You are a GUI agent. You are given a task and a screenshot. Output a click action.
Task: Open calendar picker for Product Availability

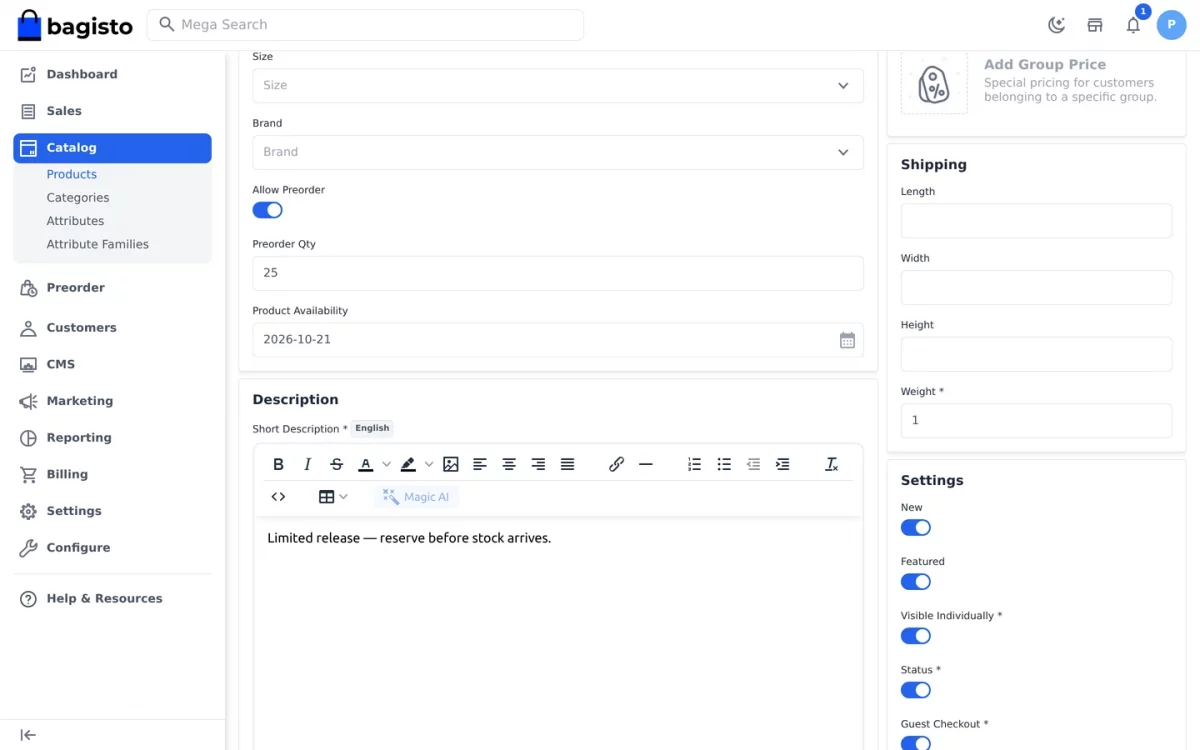pos(847,340)
